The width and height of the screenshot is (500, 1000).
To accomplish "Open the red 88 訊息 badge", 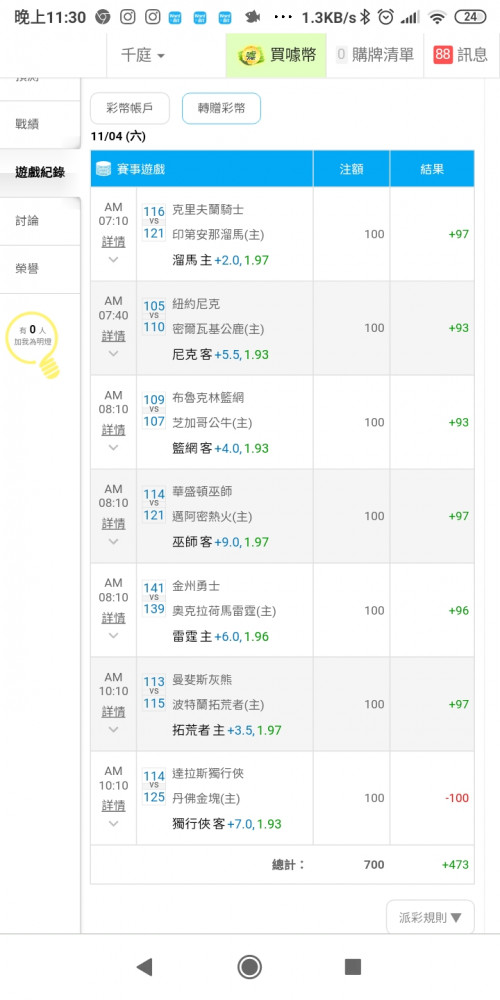I will [x=461, y=55].
